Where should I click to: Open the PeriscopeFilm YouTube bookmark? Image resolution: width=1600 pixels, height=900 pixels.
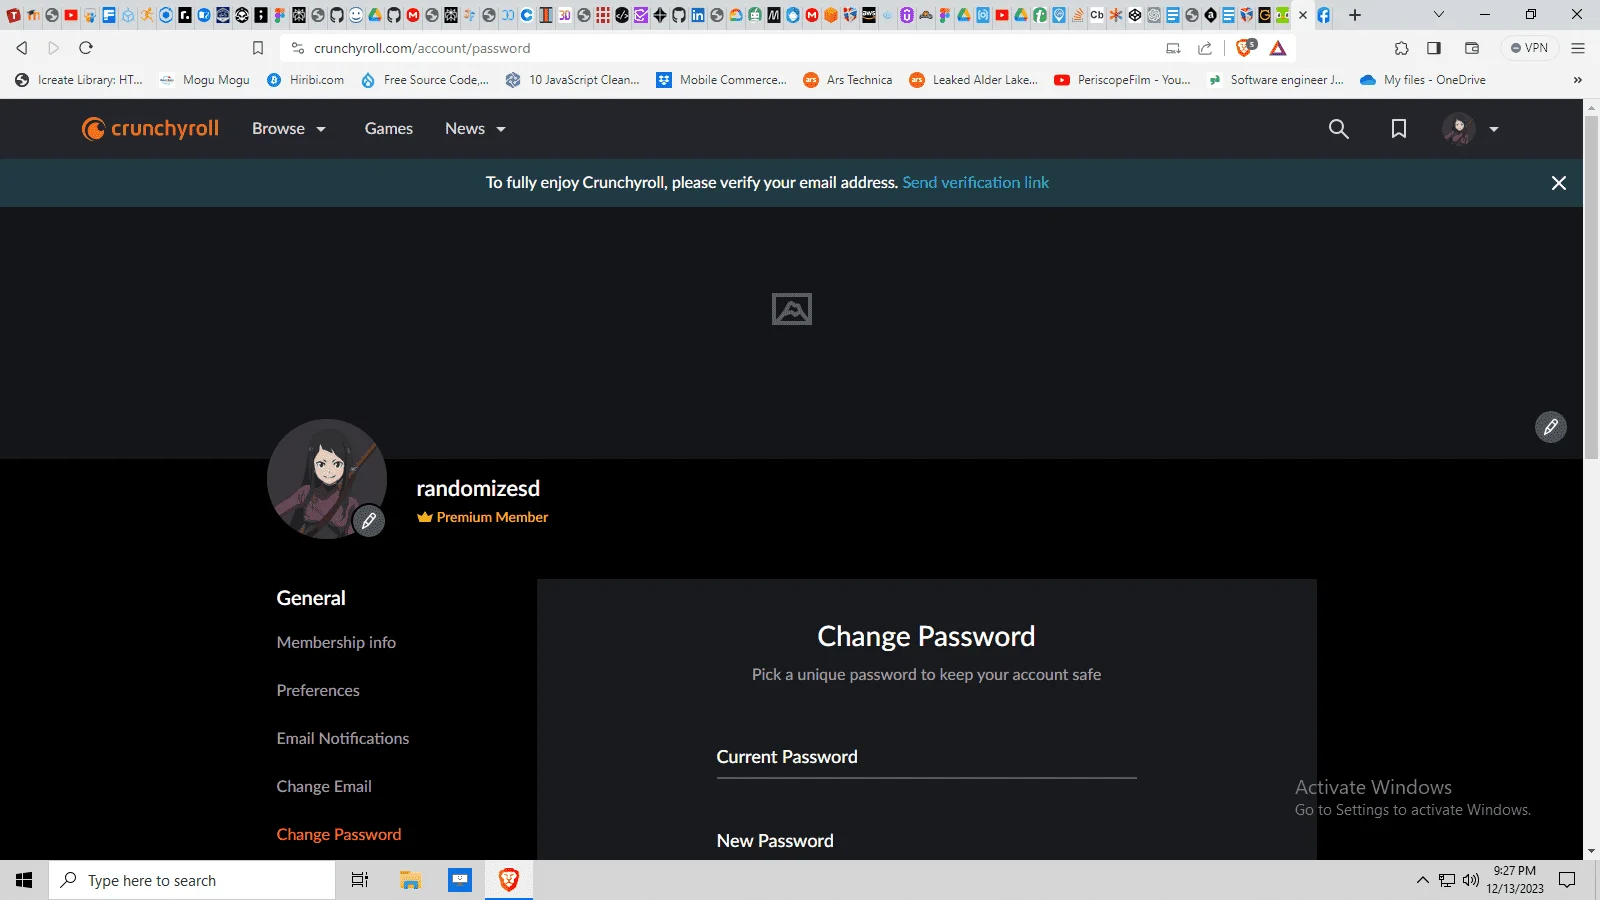pos(1122,80)
